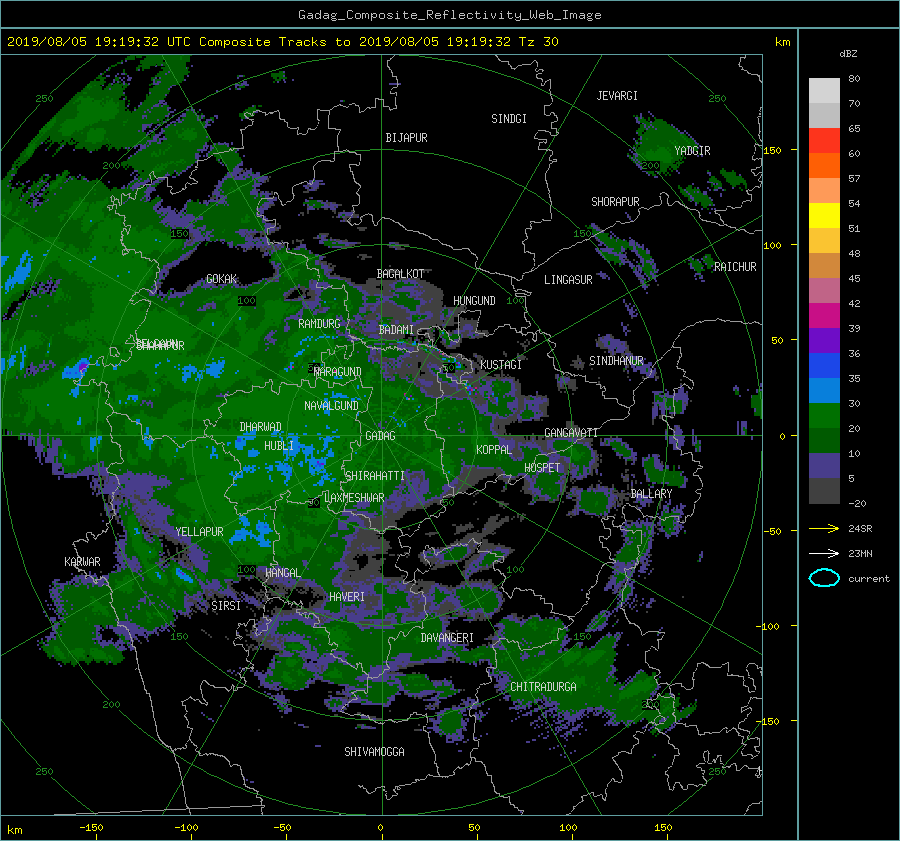
Task: Pick the light gray 70-80 dBZ swatch
Action: pyautogui.click(x=824, y=90)
